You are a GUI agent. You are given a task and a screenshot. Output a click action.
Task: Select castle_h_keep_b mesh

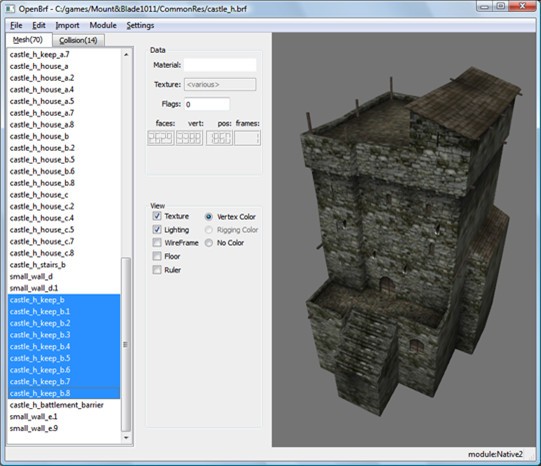pos(64,300)
